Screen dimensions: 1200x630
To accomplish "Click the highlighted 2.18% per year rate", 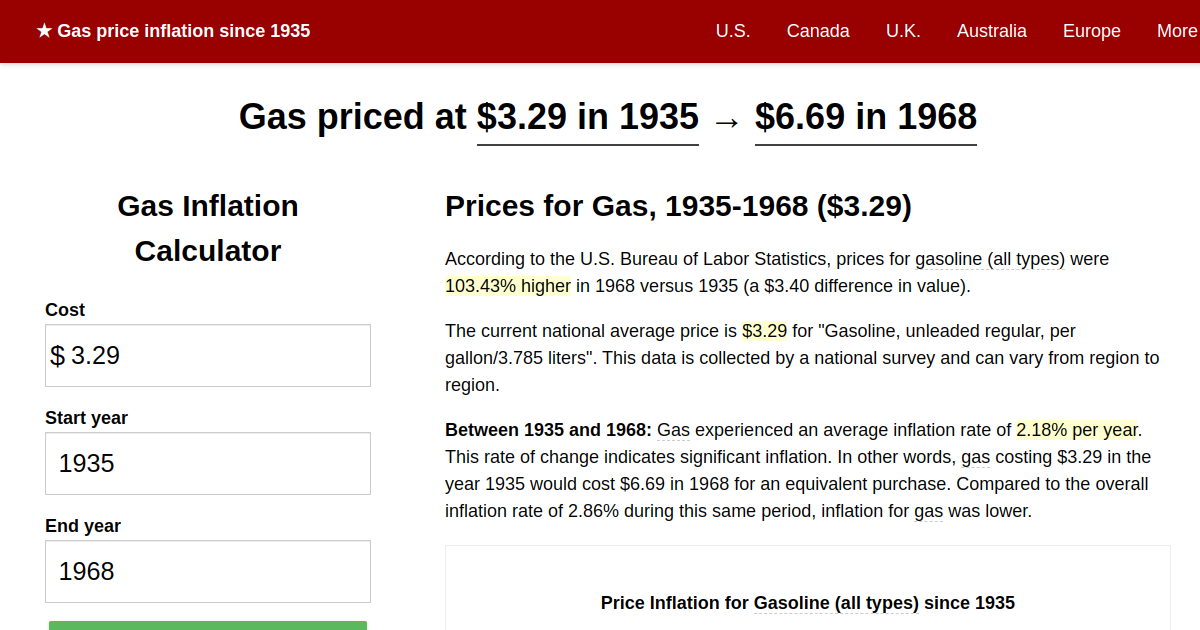I will tap(1074, 430).
